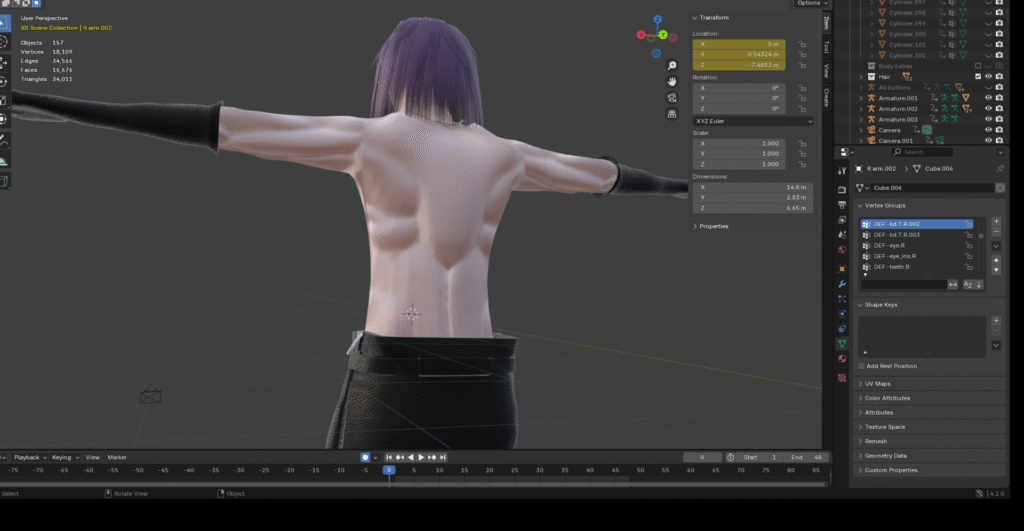Click the zoom magnifier icon in viewport
The height and width of the screenshot is (531, 1024).
(x=674, y=64)
